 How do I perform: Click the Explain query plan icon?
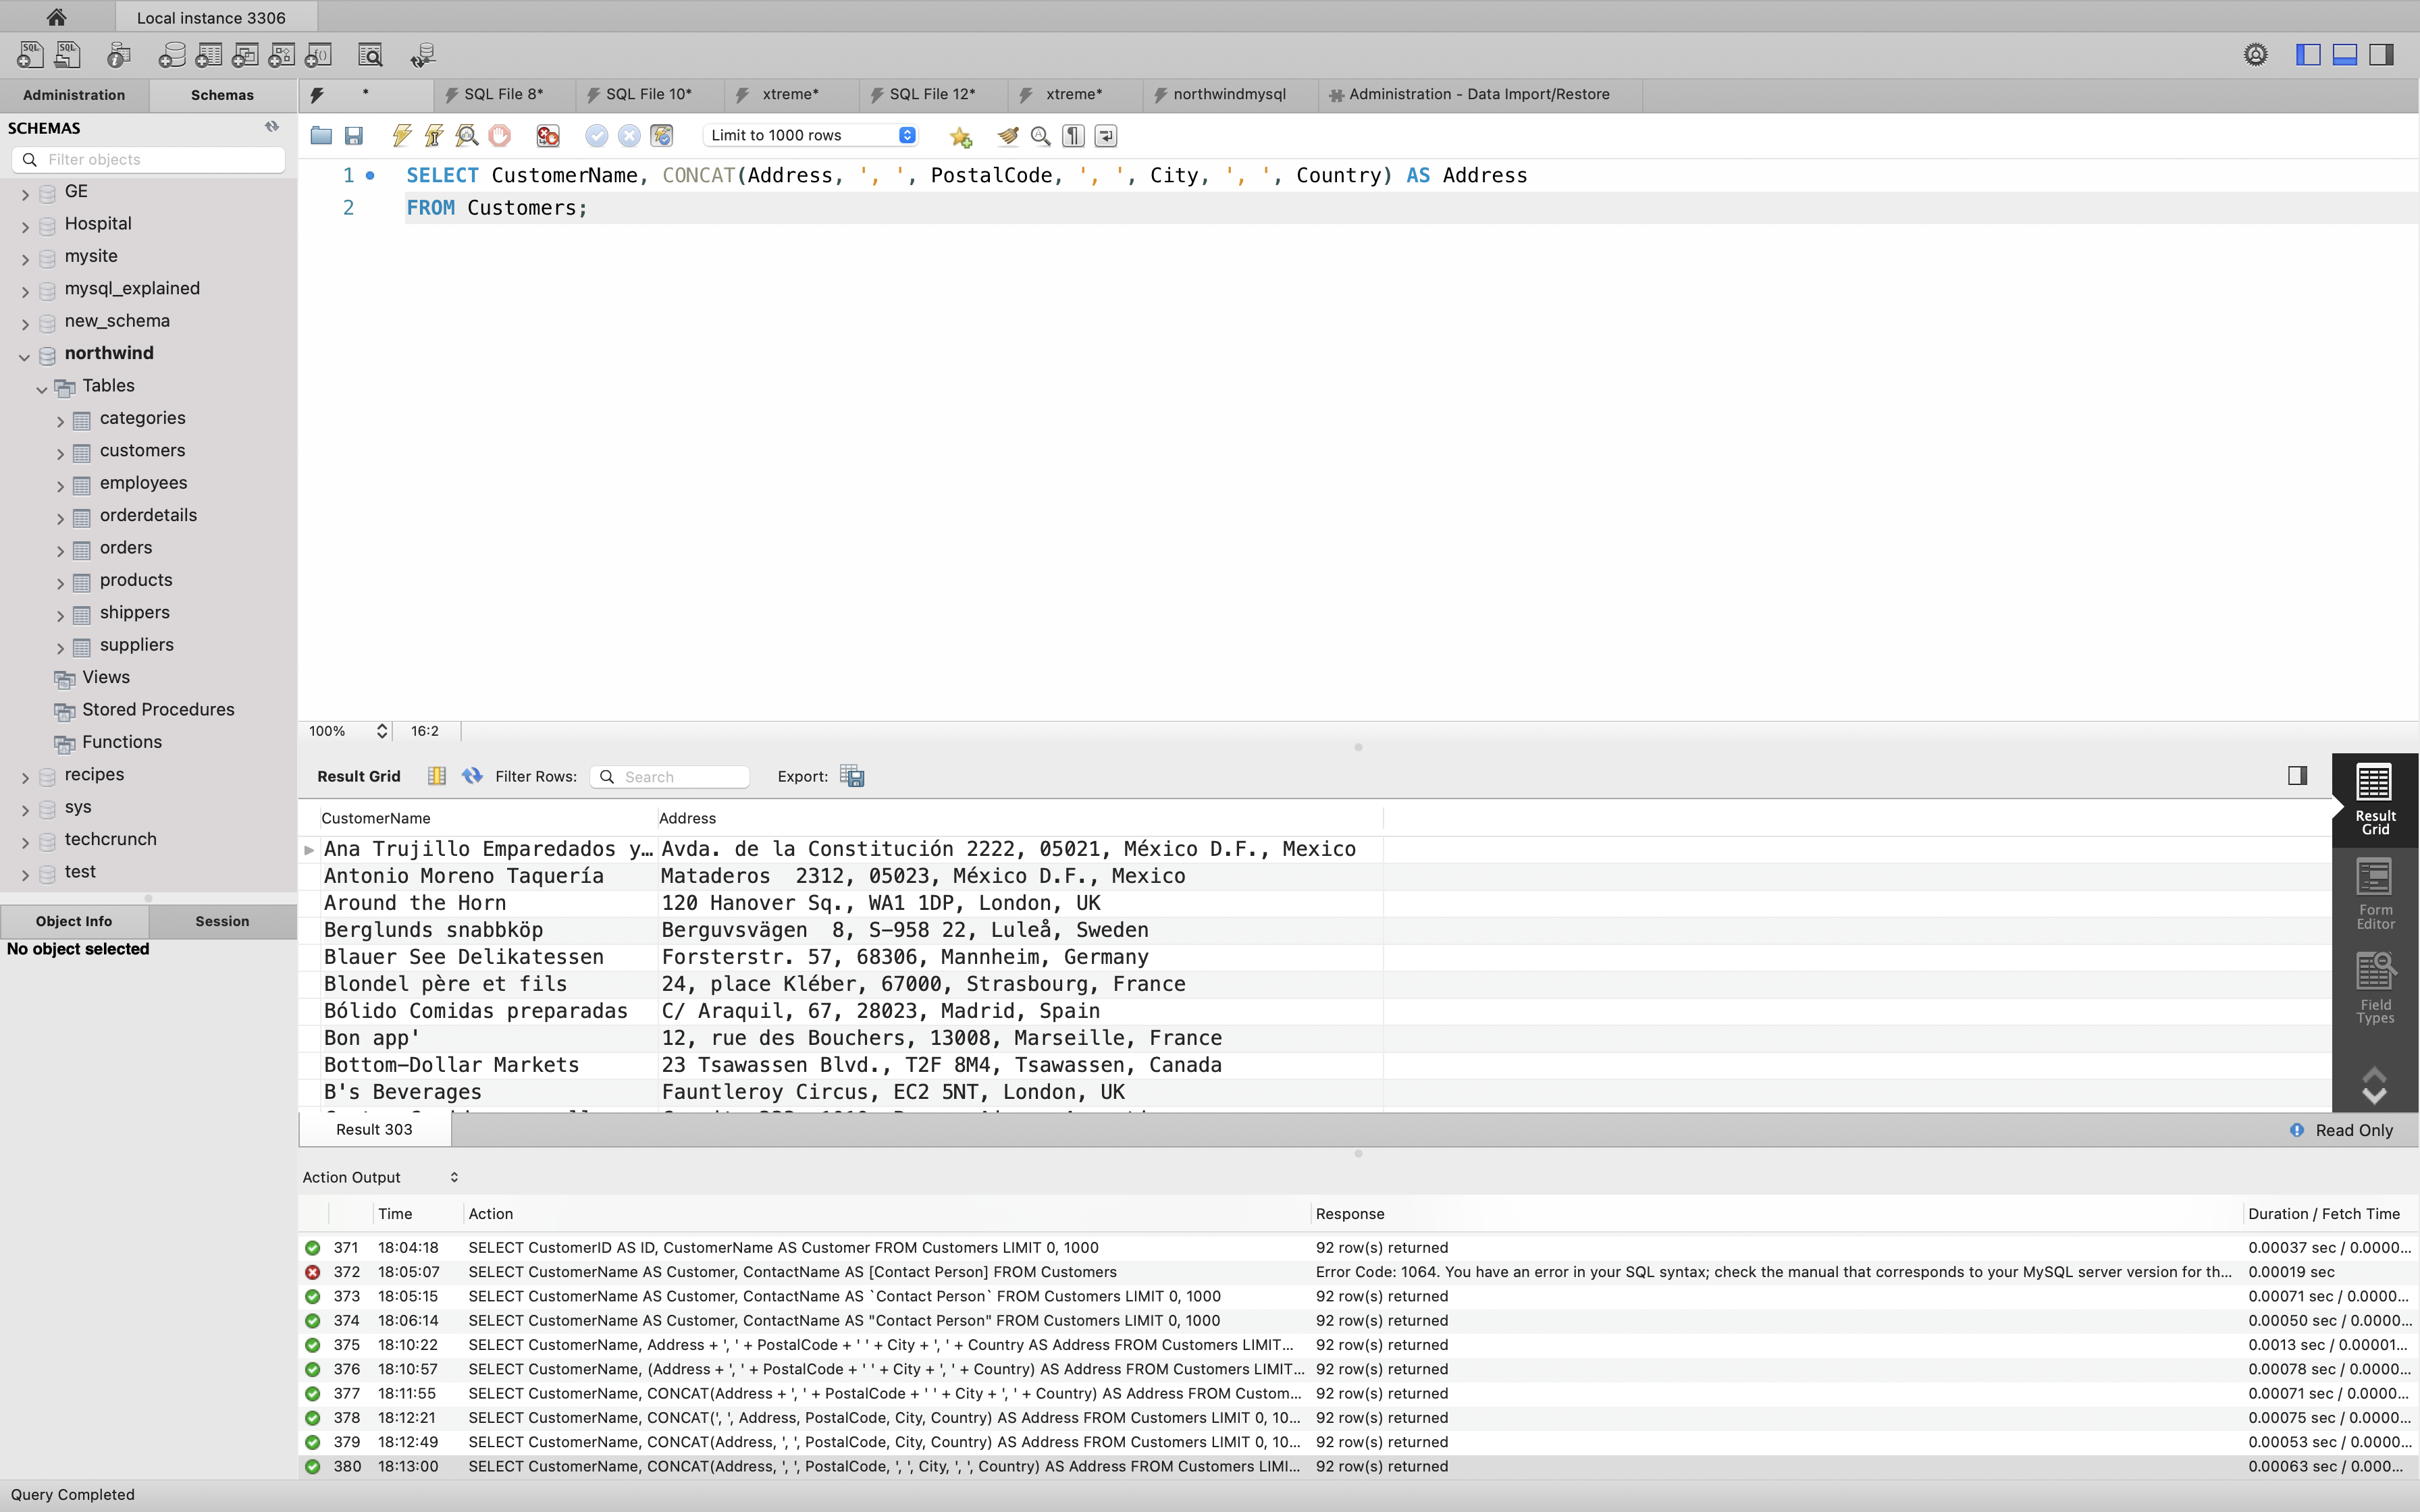(x=466, y=135)
